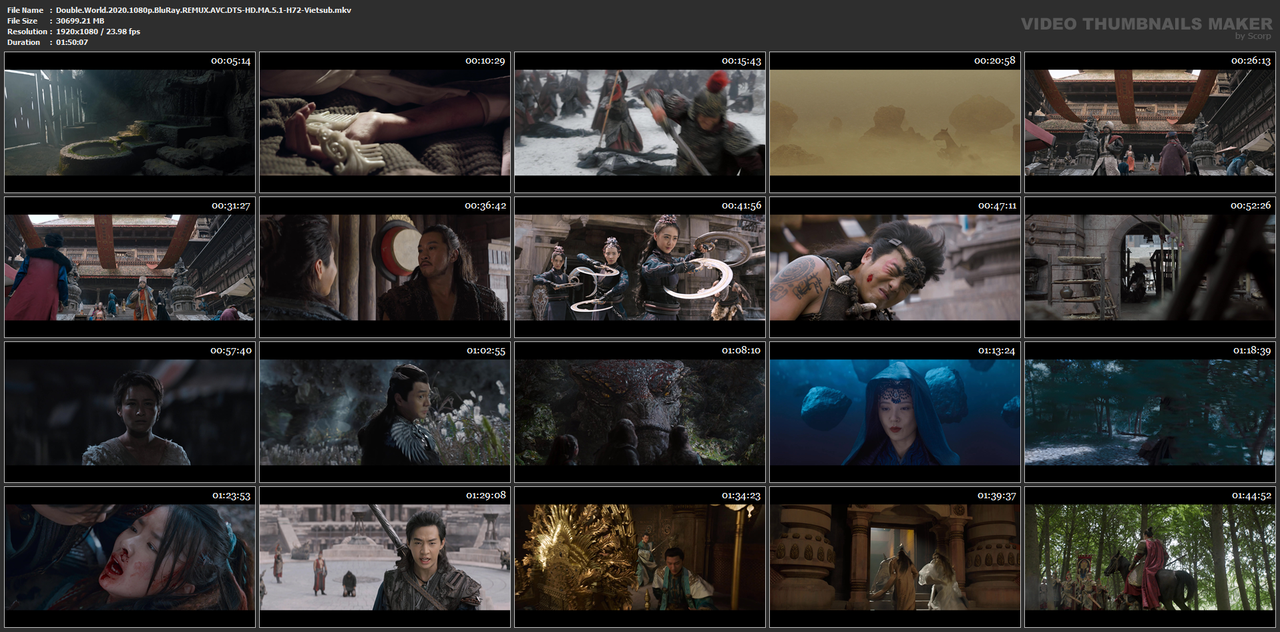Select the dark portrait frame at 00:57:40

pyautogui.click(x=129, y=412)
